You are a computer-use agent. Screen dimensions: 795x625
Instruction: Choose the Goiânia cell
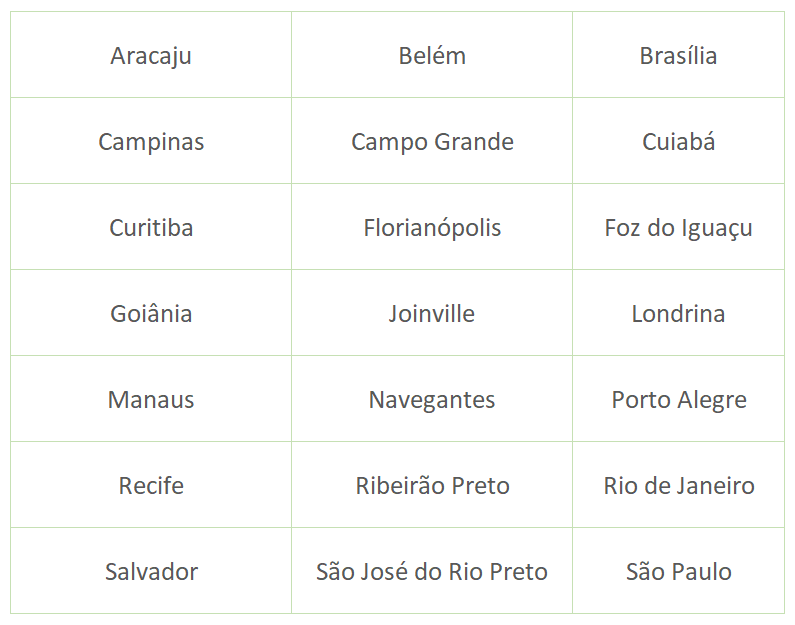(x=151, y=313)
